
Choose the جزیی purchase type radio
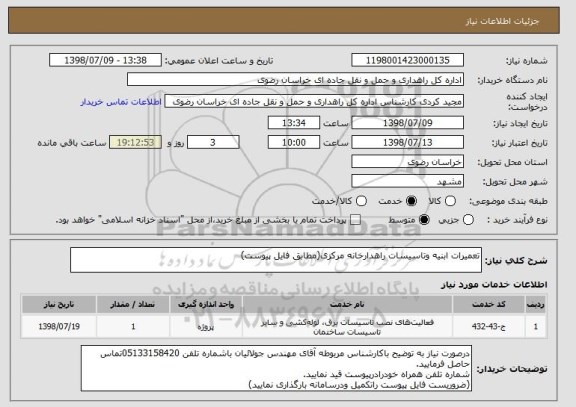pyautogui.click(x=468, y=220)
